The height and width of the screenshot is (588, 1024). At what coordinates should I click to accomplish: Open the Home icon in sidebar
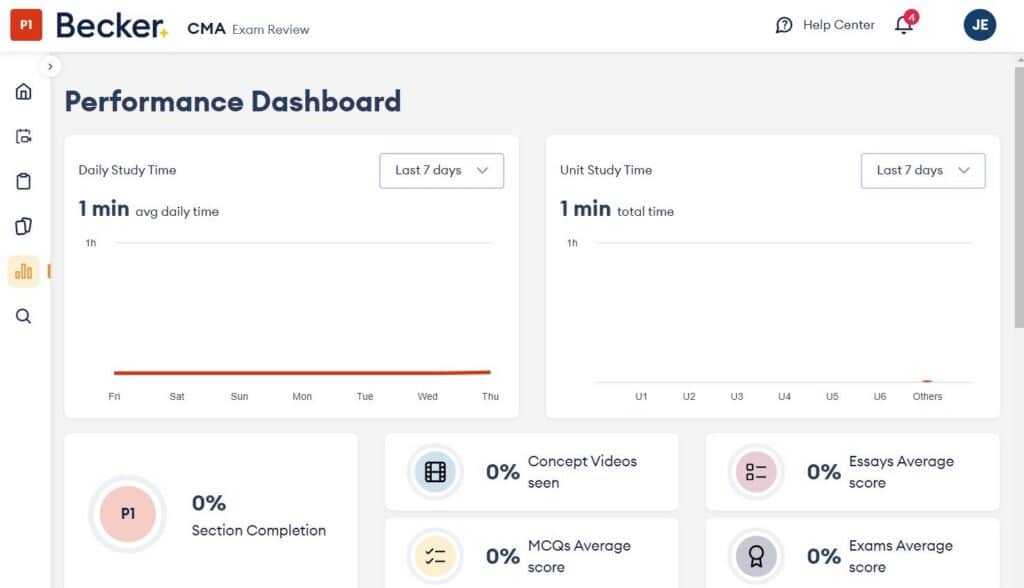pyautogui.click(x=23, y=91)
